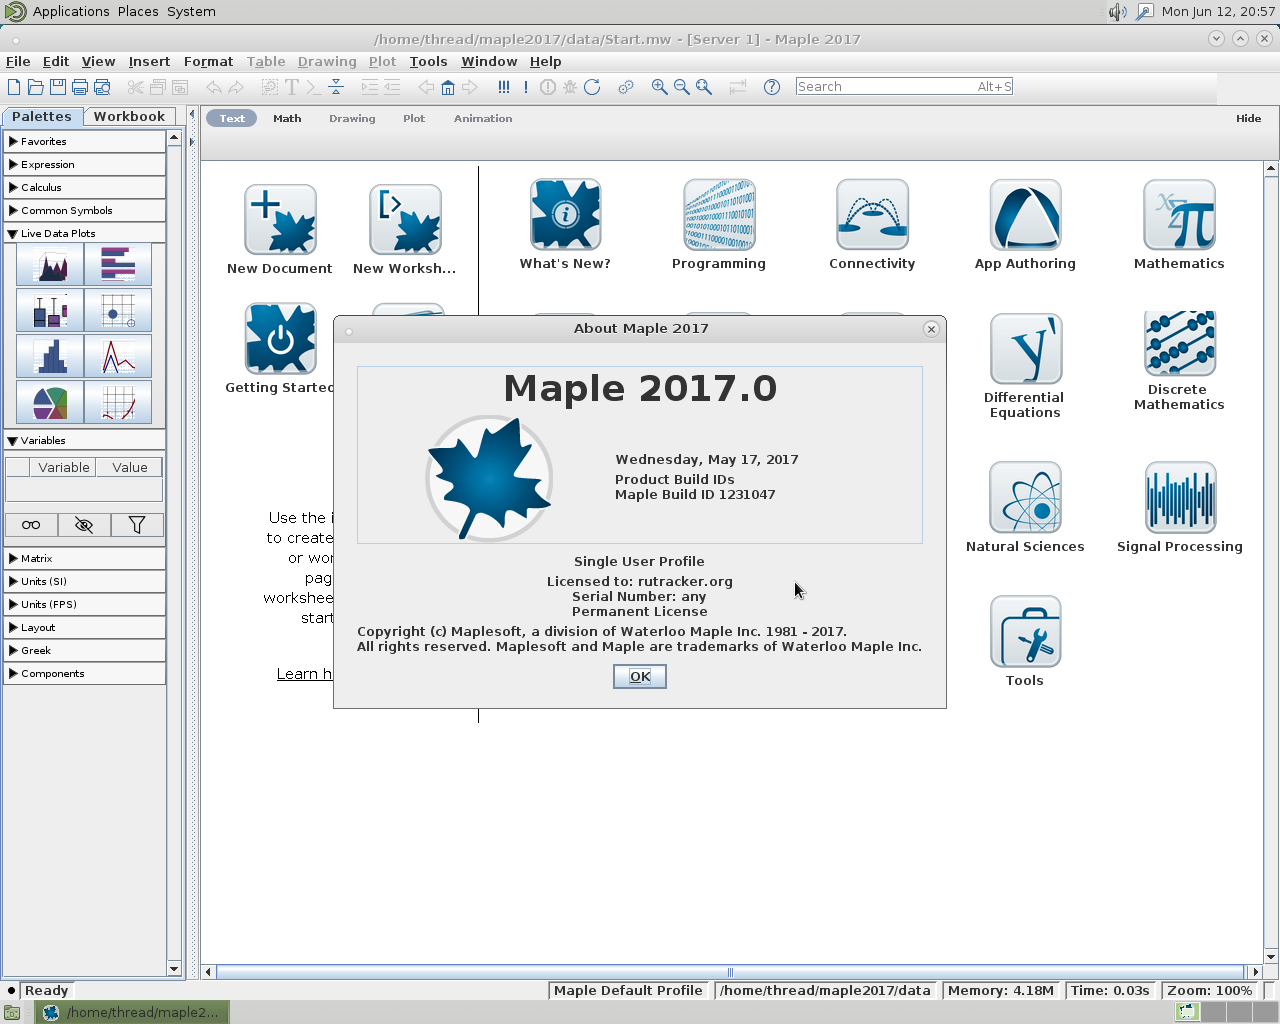Click Hide on the context bar

coord(1248,118)
